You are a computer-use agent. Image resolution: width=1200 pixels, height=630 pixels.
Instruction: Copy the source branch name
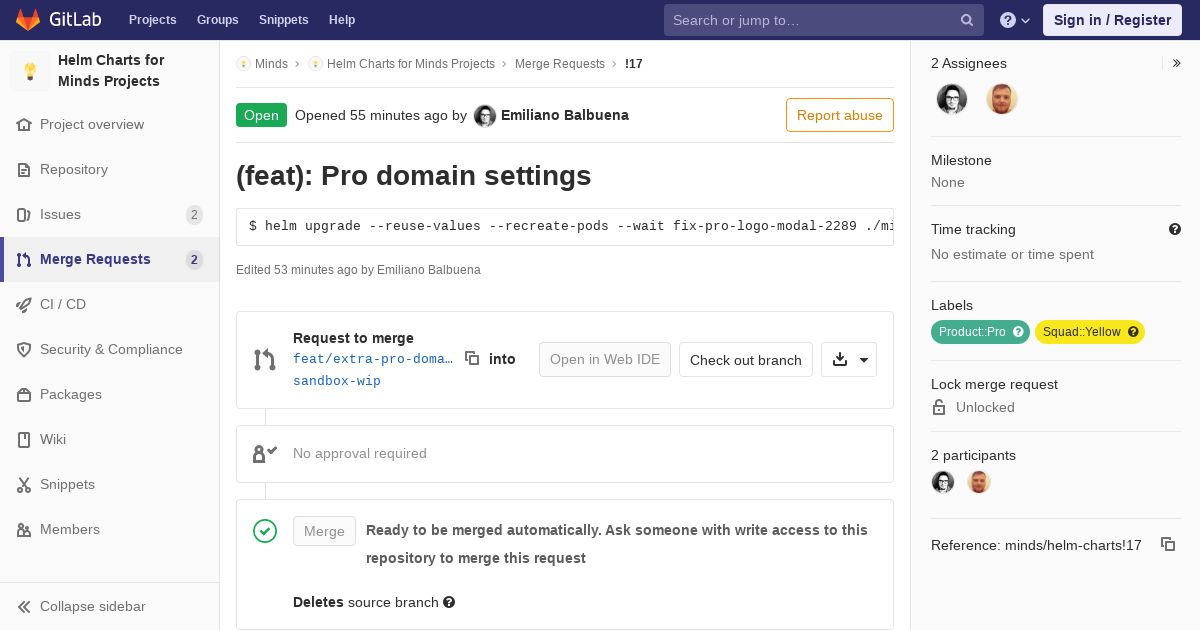(x=472, y=358)
